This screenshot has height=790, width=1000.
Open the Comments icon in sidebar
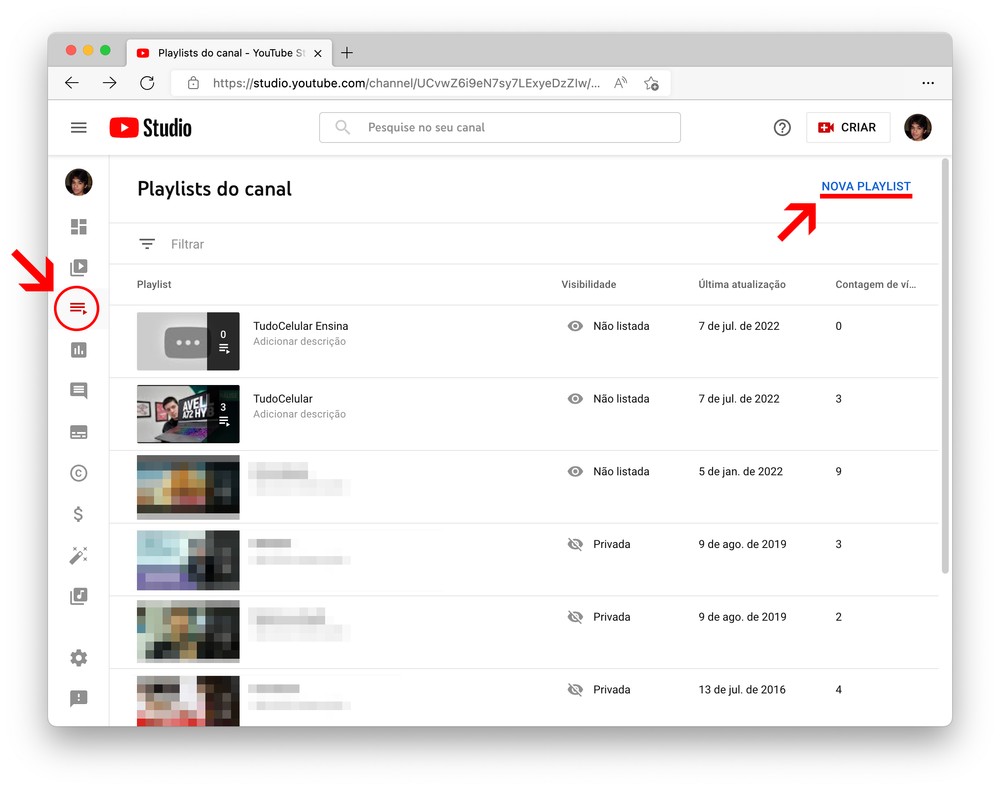[x=78, y=391]
